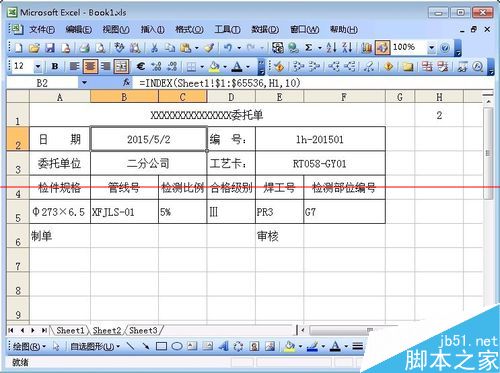Insert a Text Box from drawing toolbar
500x373 pixels.
point(192,347)
